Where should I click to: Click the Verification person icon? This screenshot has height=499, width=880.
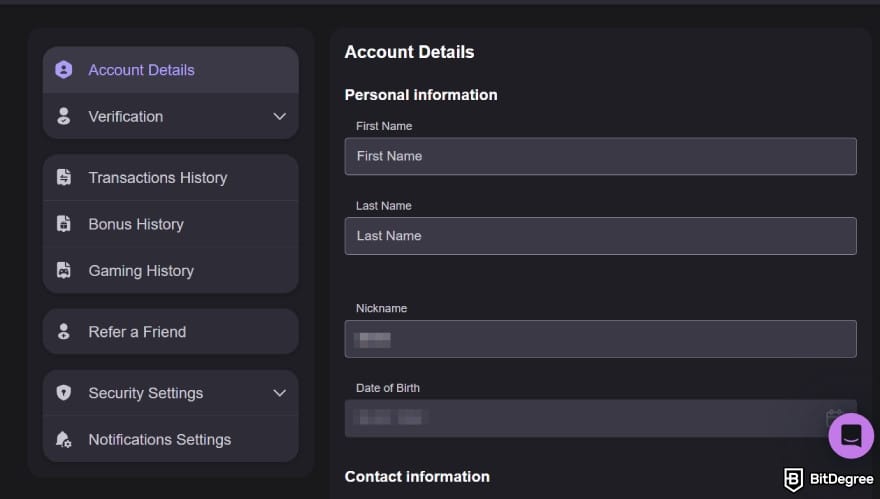(x=63, y=116)
